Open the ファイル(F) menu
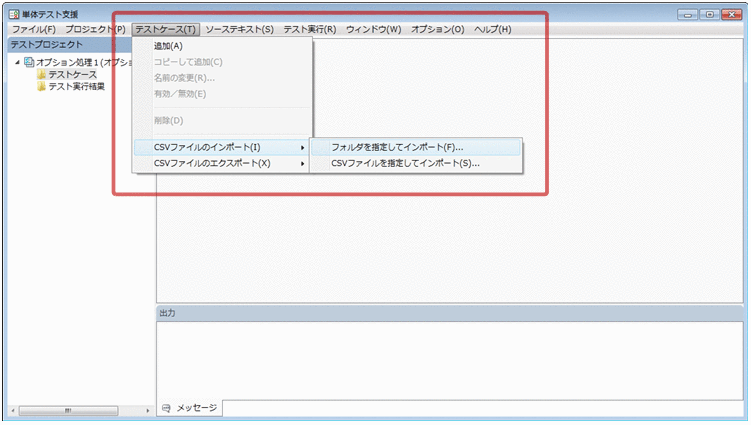 (x=34, y=29)
